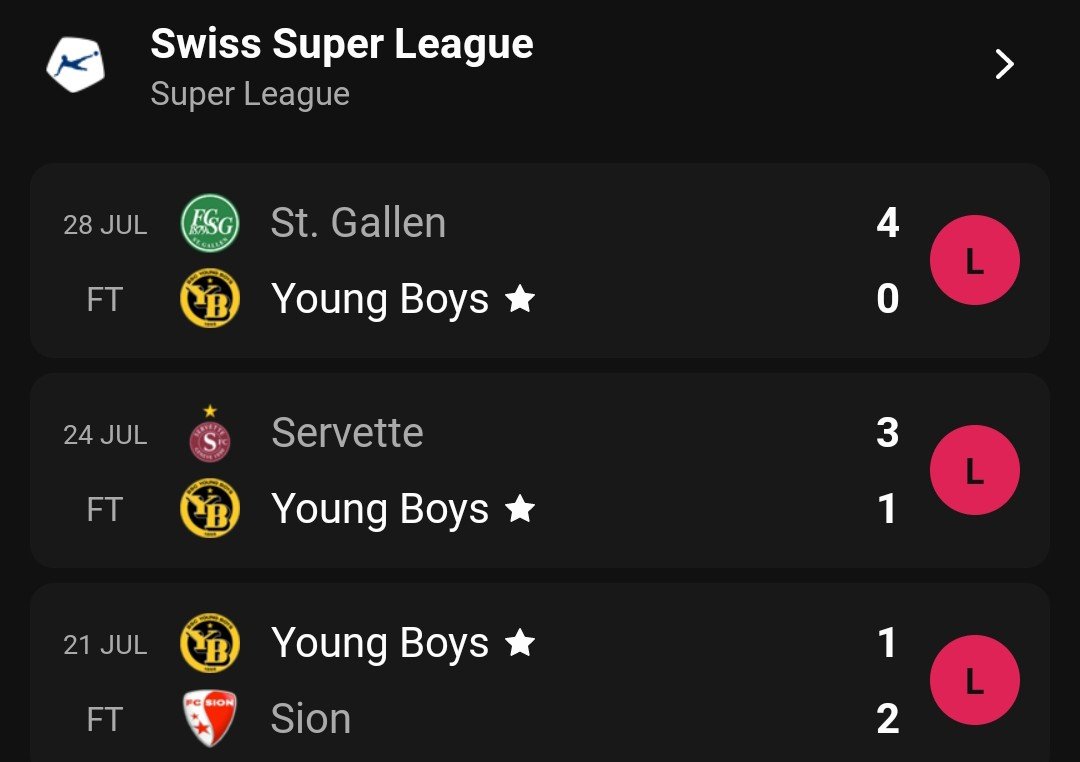Open Servette team name

(347, 433)
